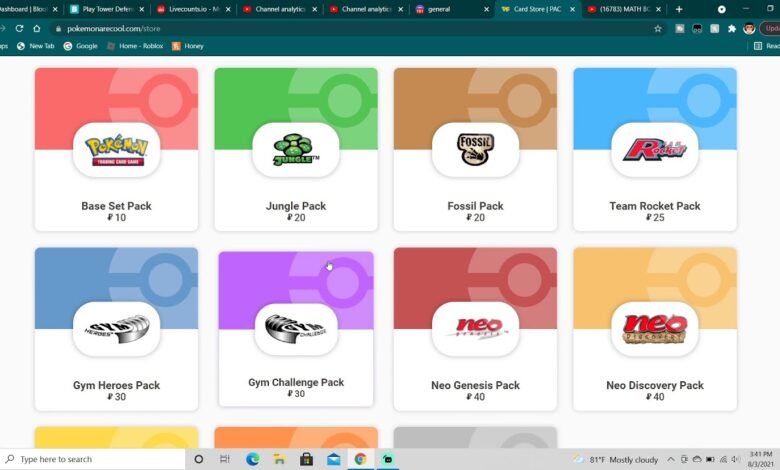Open File Explorer from the taskbar
The image size is (780, 470).
click(280, 459)
